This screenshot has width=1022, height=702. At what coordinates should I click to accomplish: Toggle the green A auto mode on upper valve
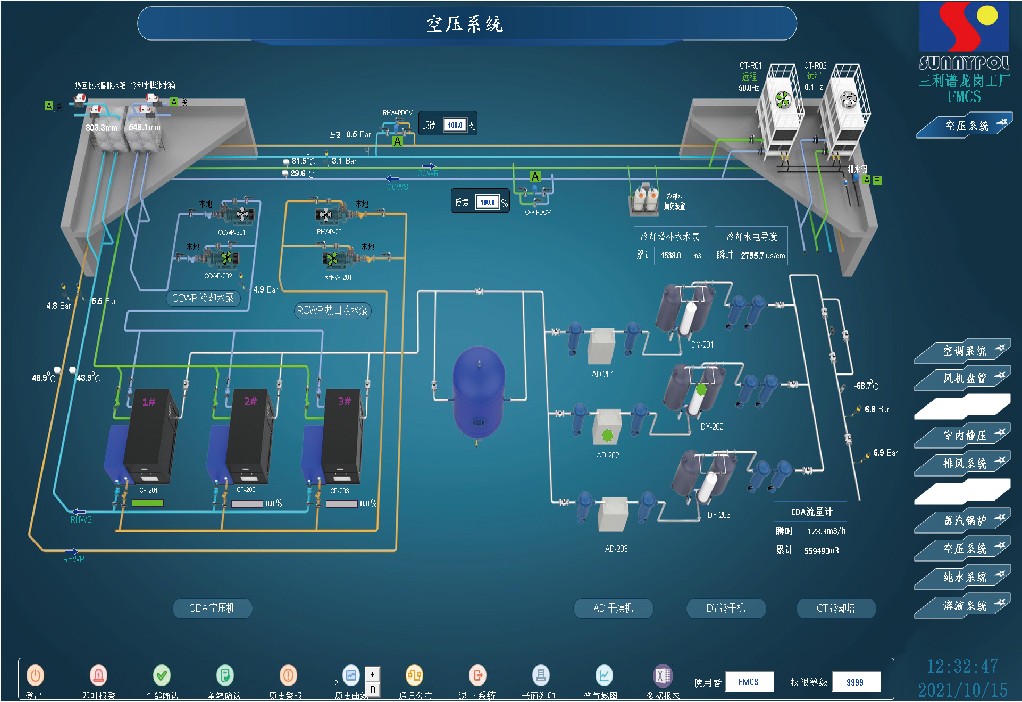pyautogui.click(x=397, y=143)
